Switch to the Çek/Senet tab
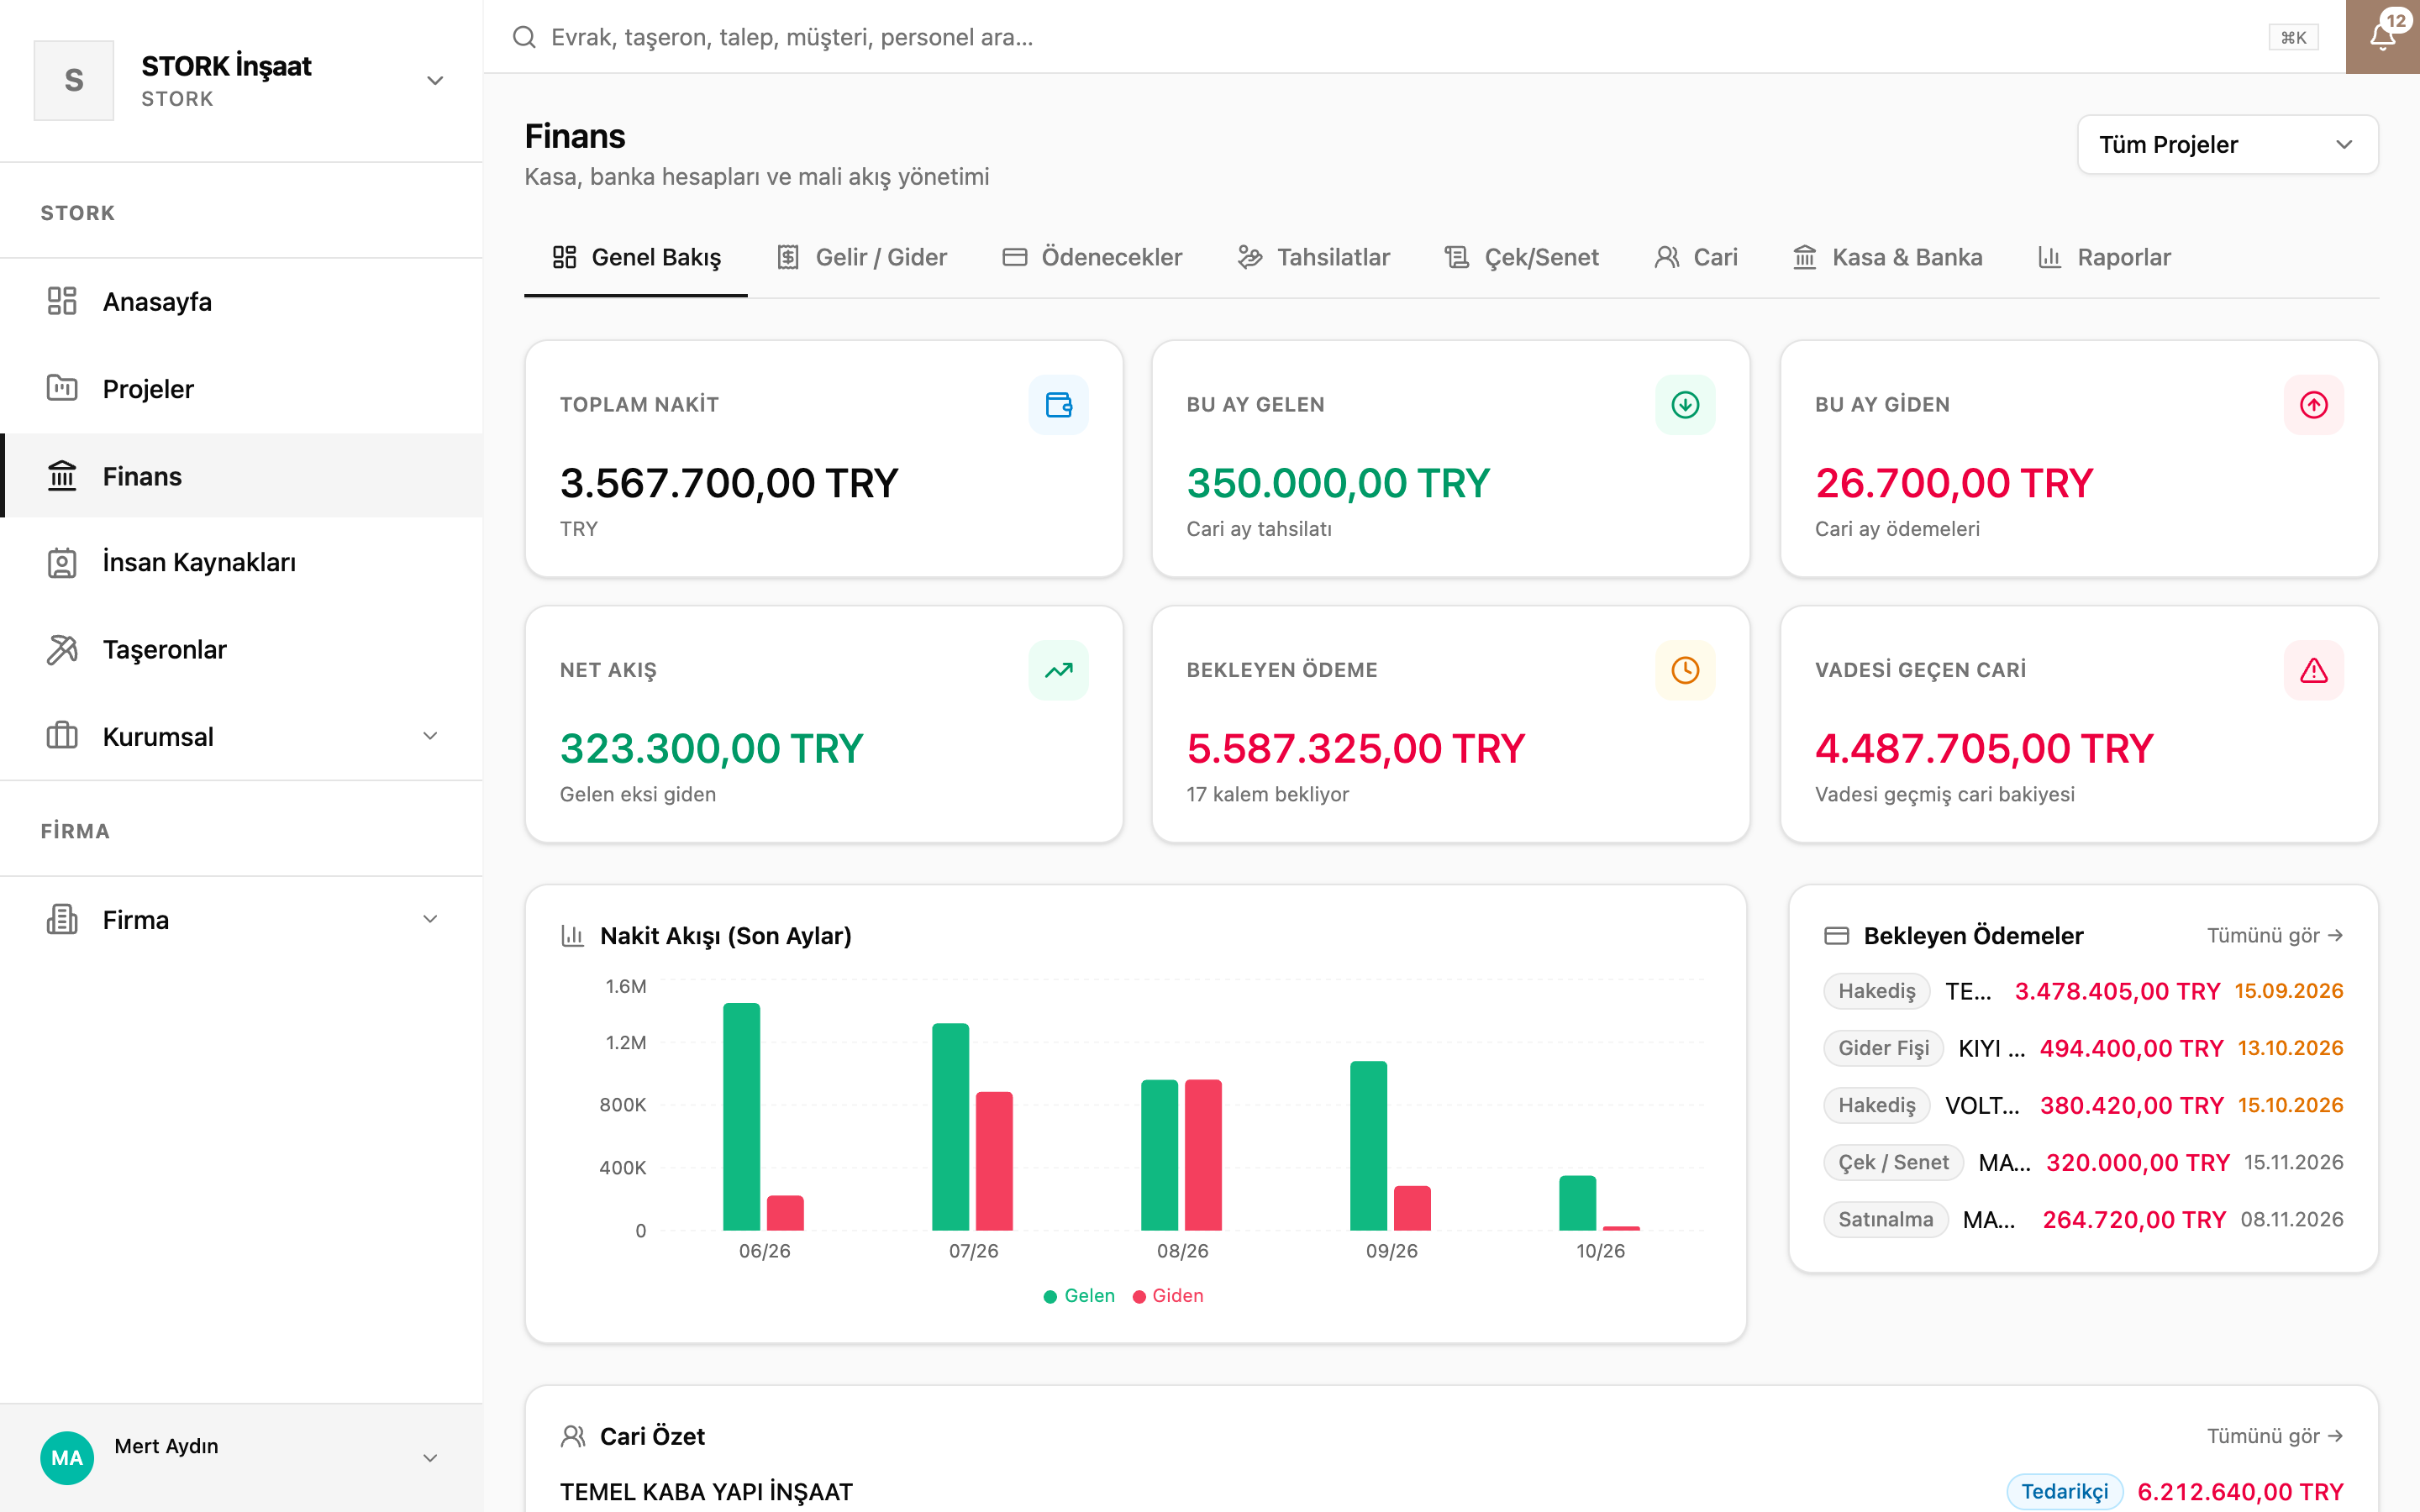The width and height of the screenshot is (2420, 1512). click(x=1521, y=257)
